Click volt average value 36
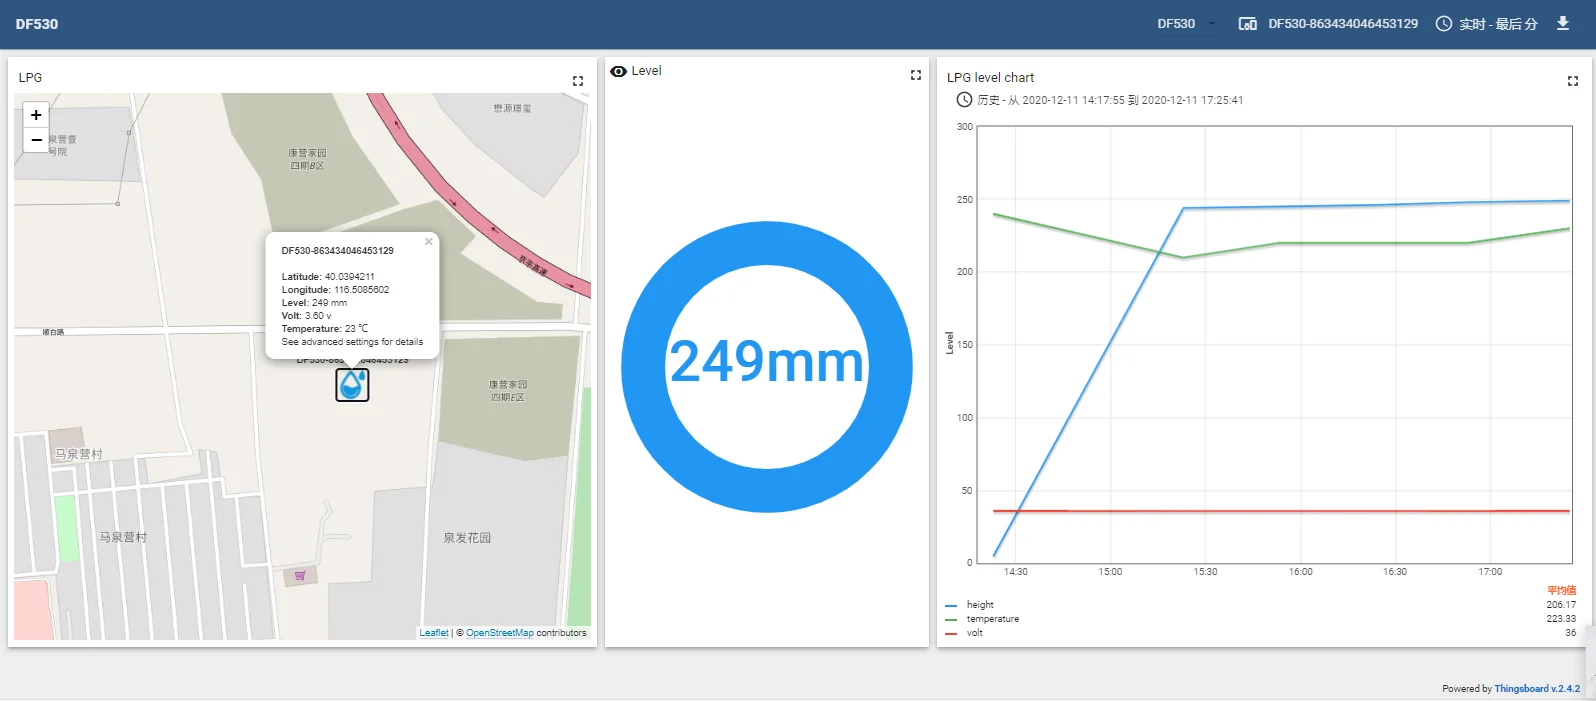The image size is (1596, 701). tap(1570, 633)
